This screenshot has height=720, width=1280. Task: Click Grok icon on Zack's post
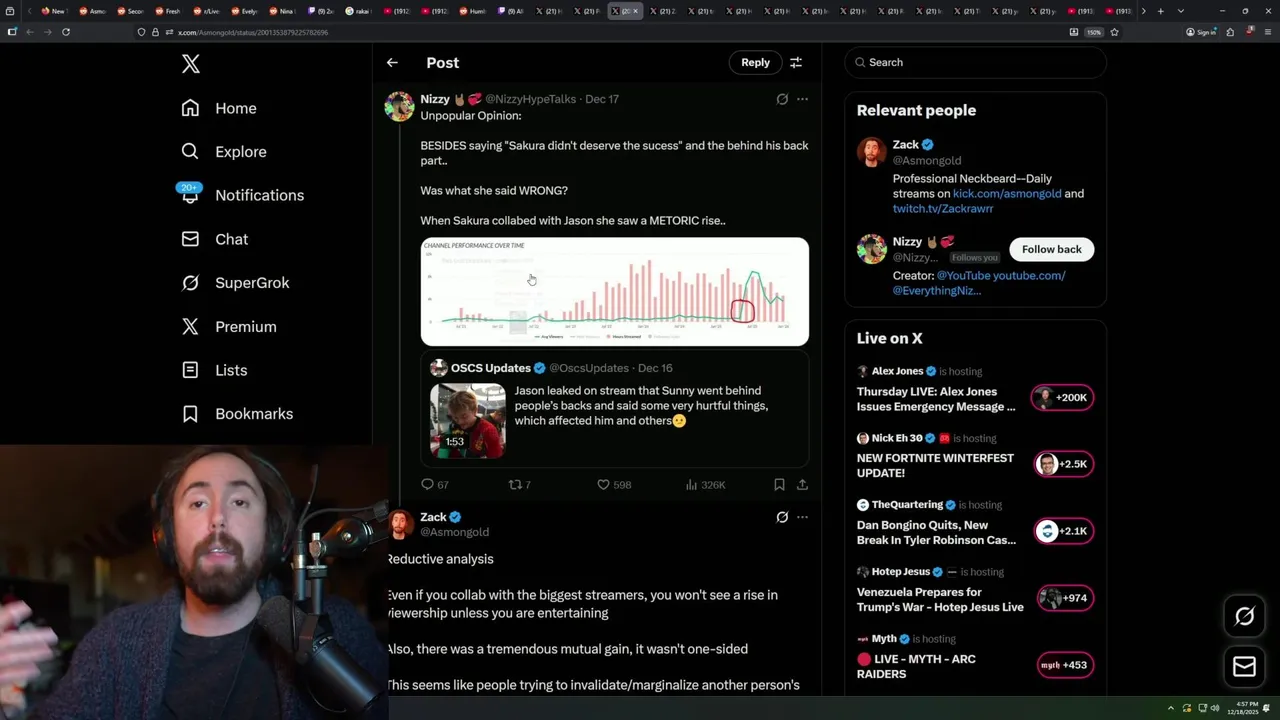[x=782, y=517]
